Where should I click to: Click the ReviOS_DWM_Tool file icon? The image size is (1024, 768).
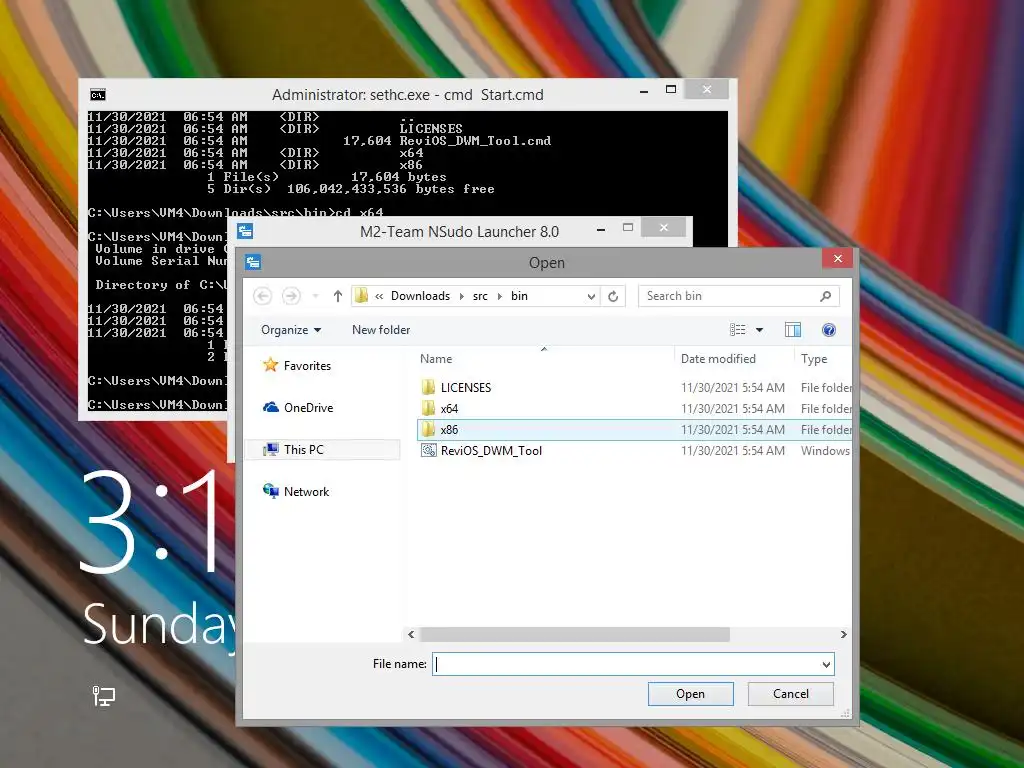[x=428, y=451]
